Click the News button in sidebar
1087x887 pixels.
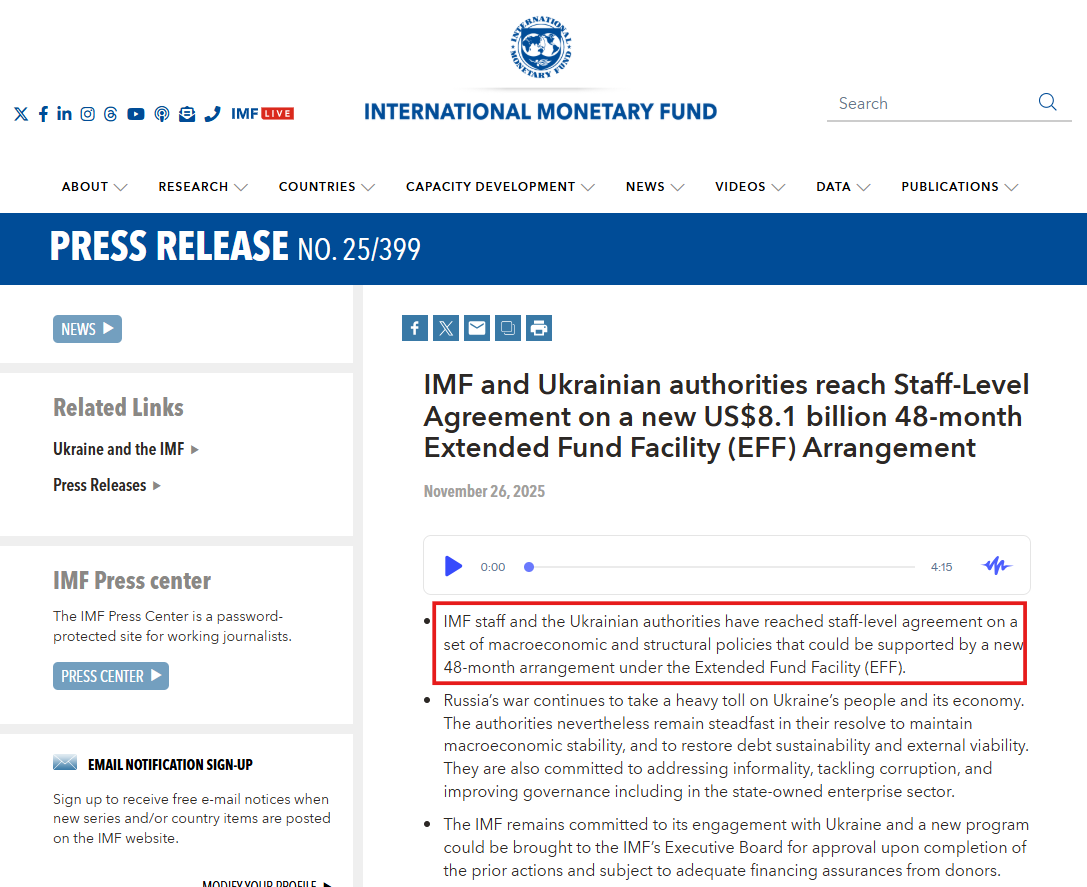[87, 329]
